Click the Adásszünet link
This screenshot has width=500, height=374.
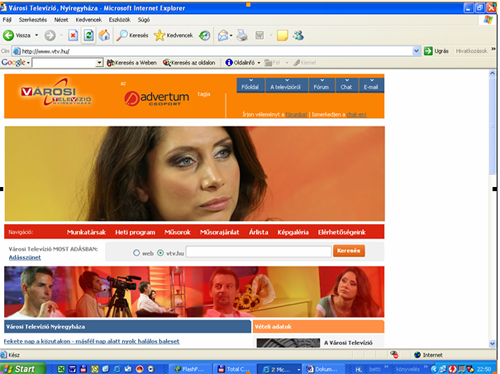[25, 257]
